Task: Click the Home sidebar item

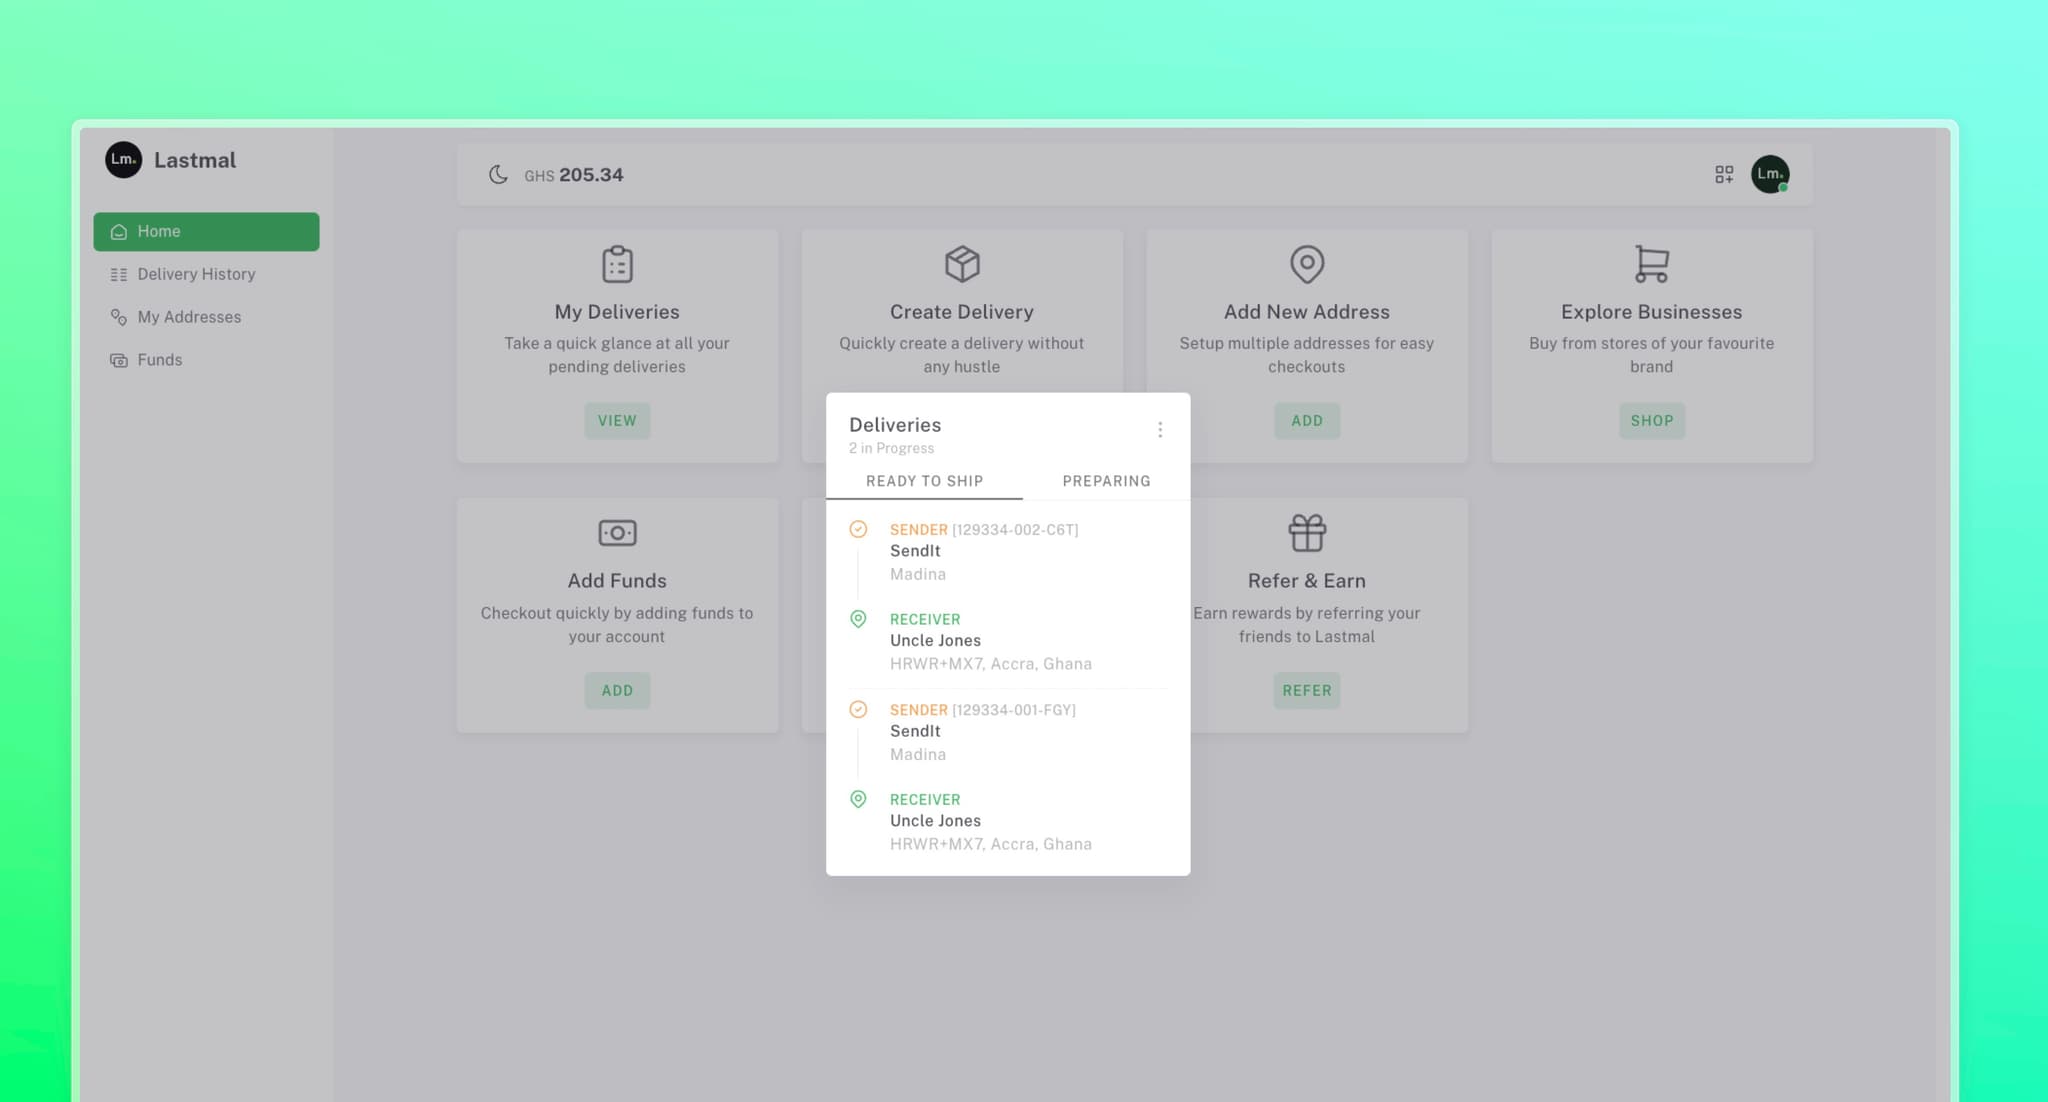Action: [206, 231]
